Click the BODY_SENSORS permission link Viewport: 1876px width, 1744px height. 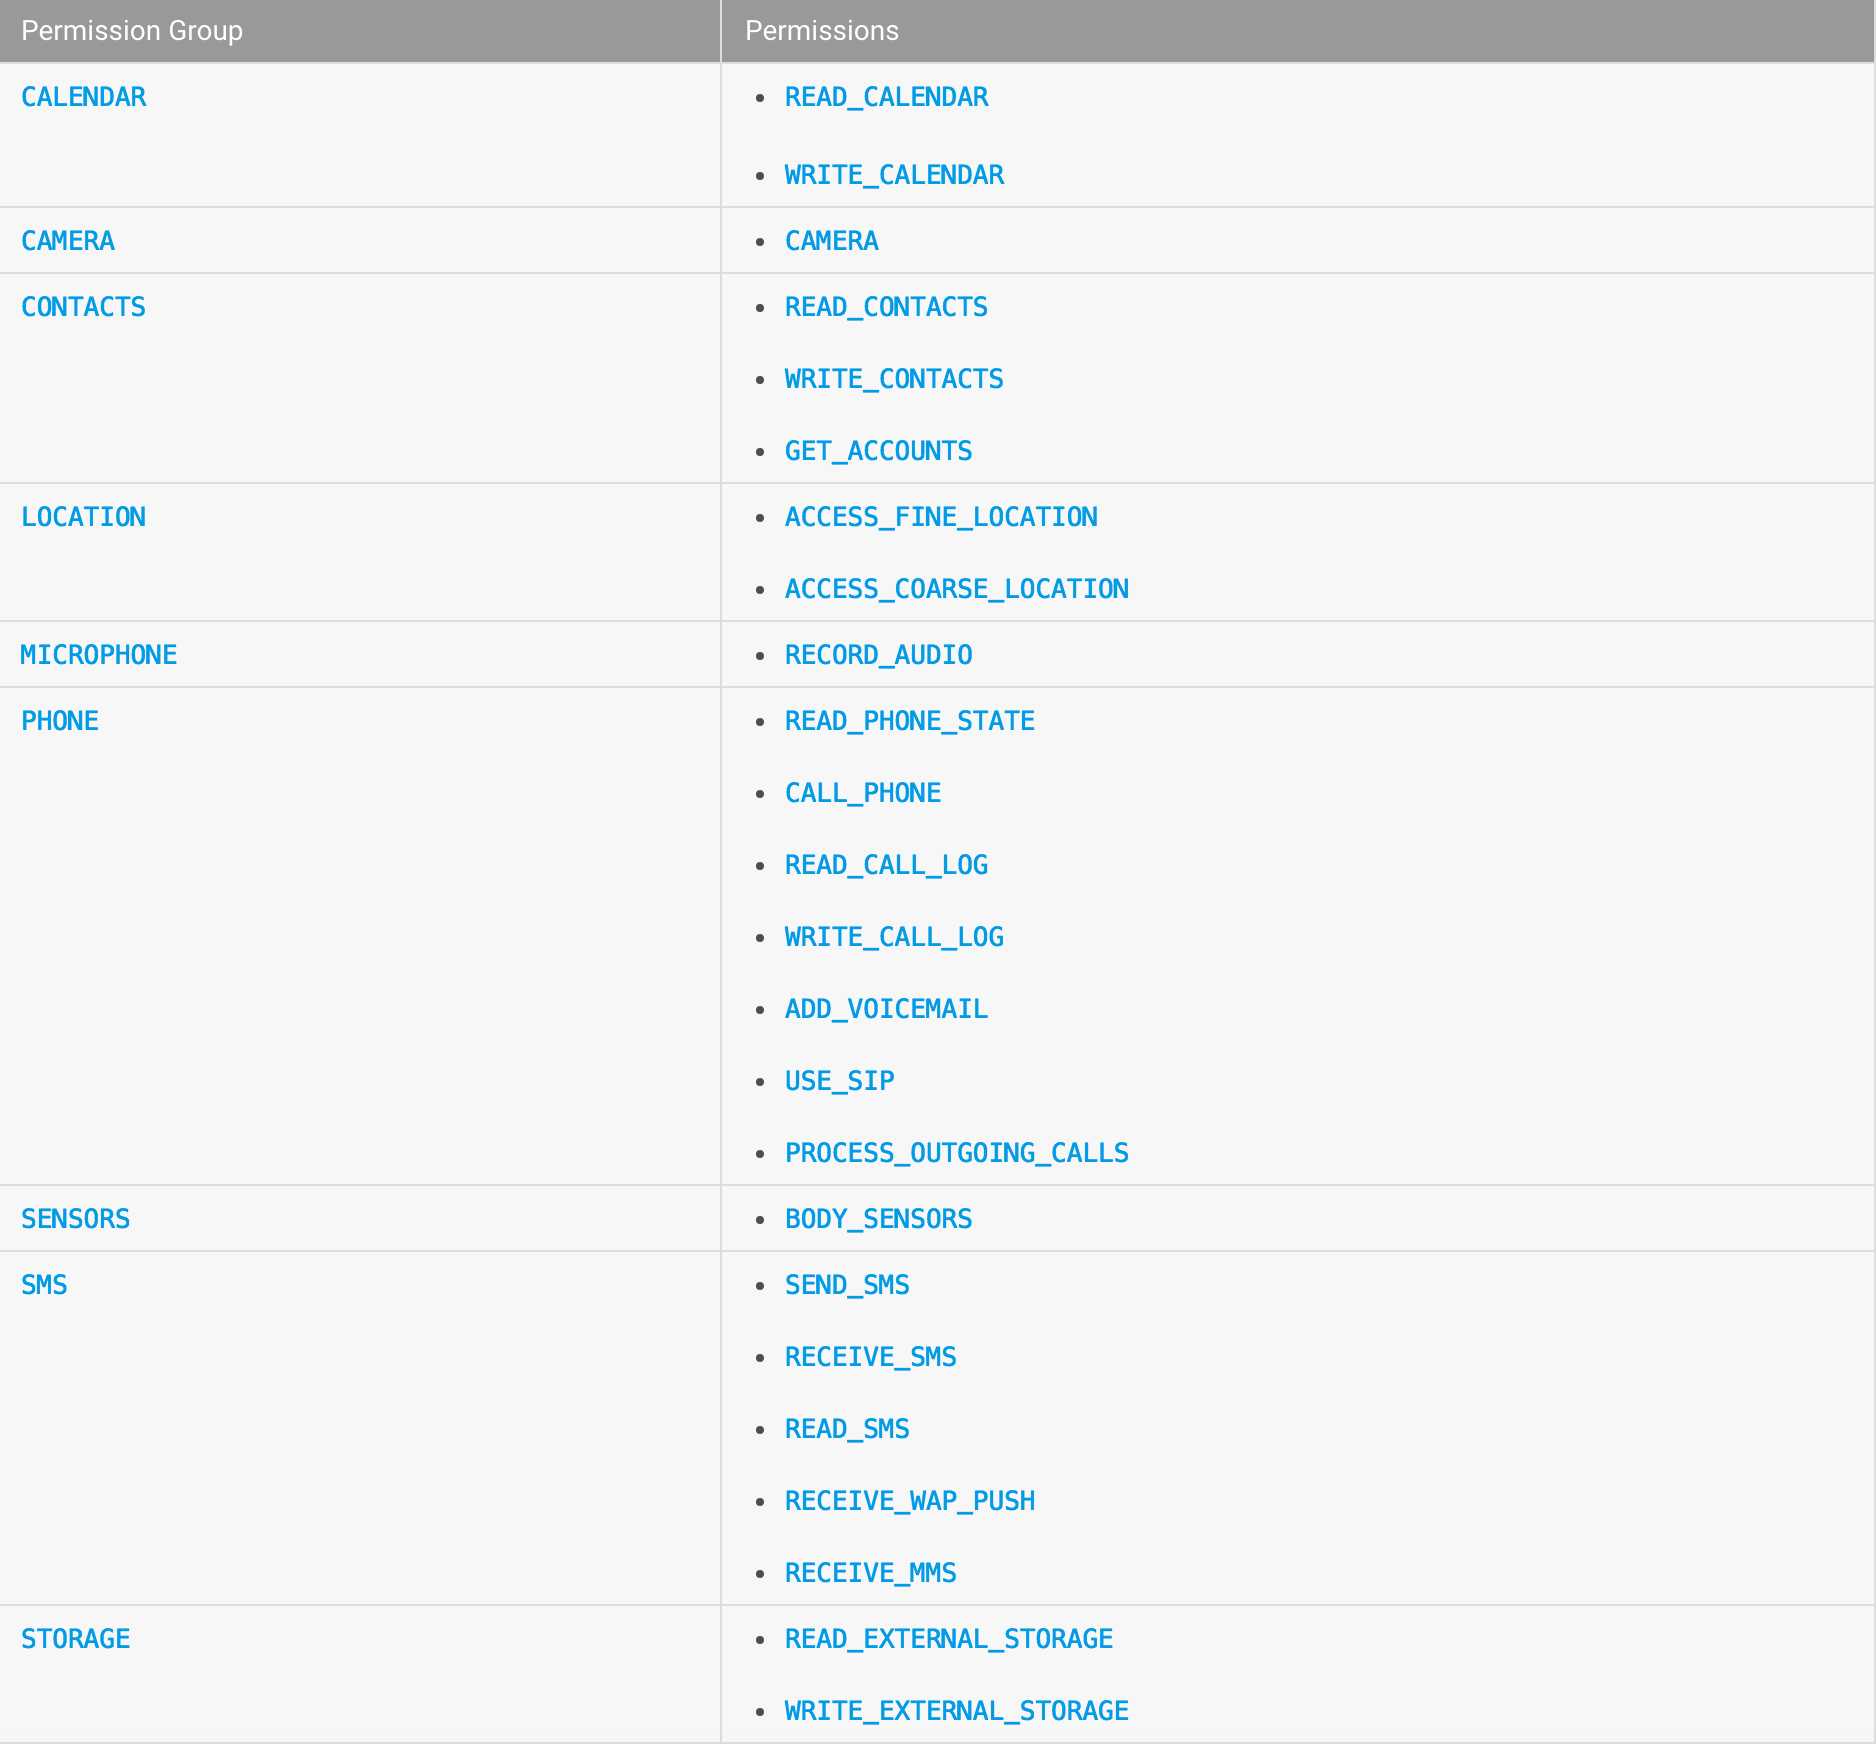(x=878, y=1219)
